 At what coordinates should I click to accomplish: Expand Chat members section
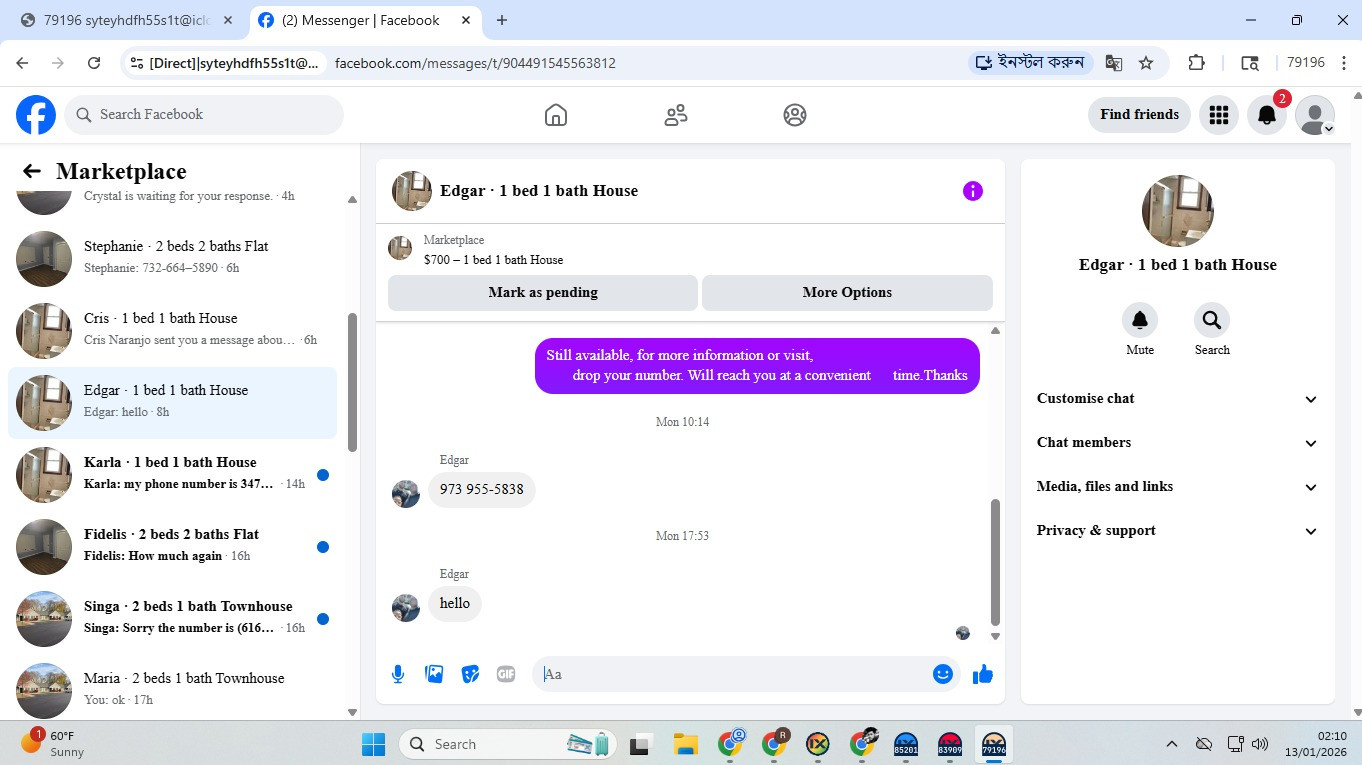(x=1178, y=443)
